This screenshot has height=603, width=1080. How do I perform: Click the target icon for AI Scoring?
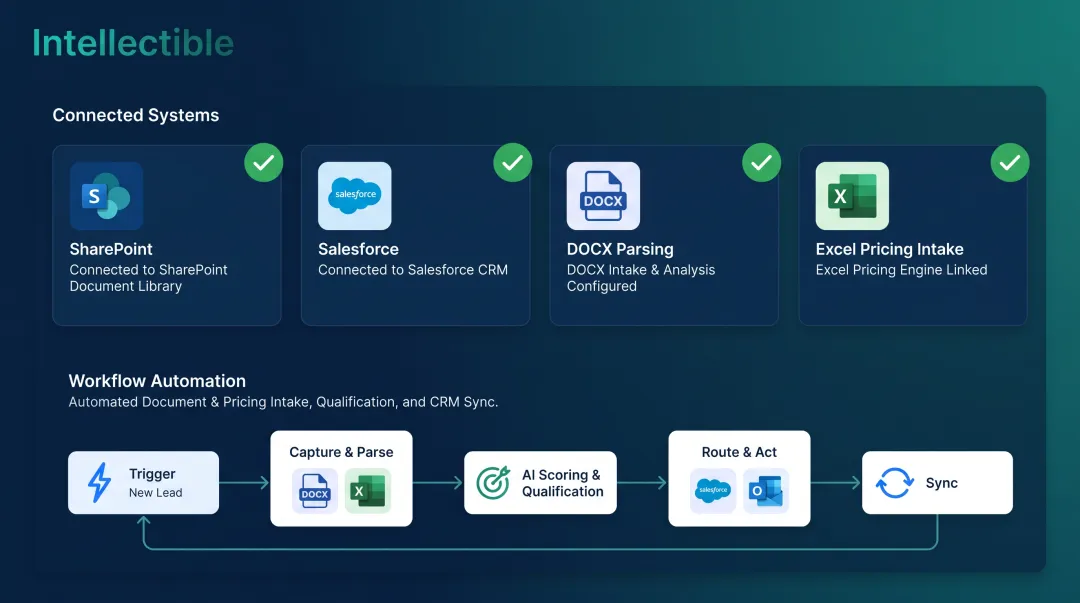(x=493, y=482)
